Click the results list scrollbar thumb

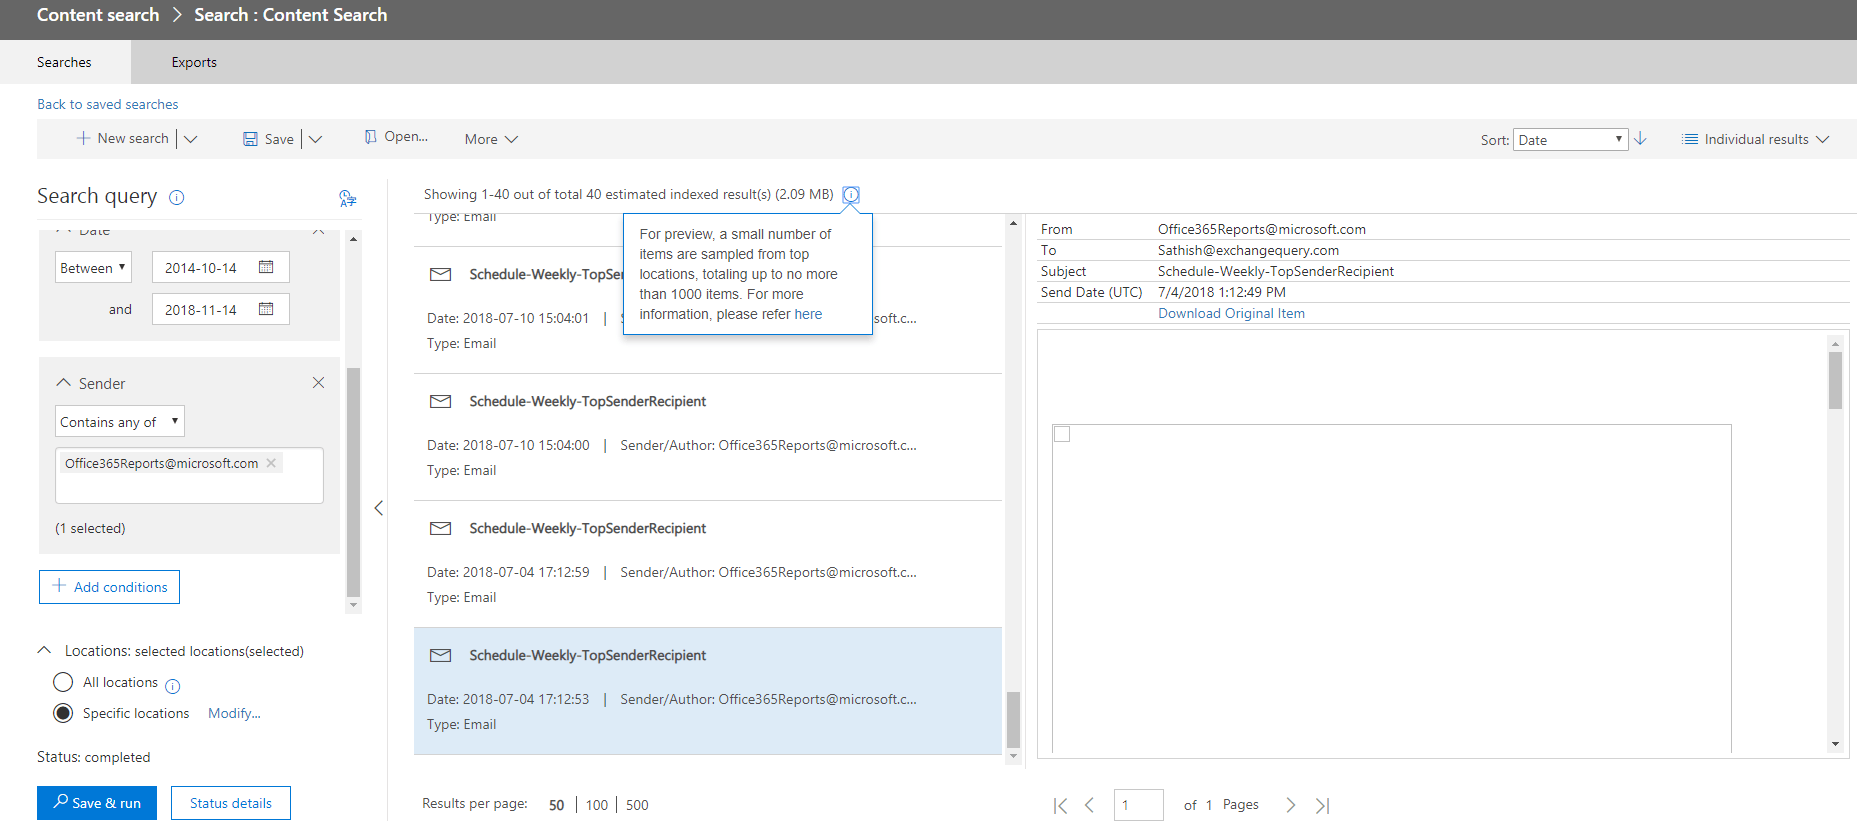(1013, 719)
